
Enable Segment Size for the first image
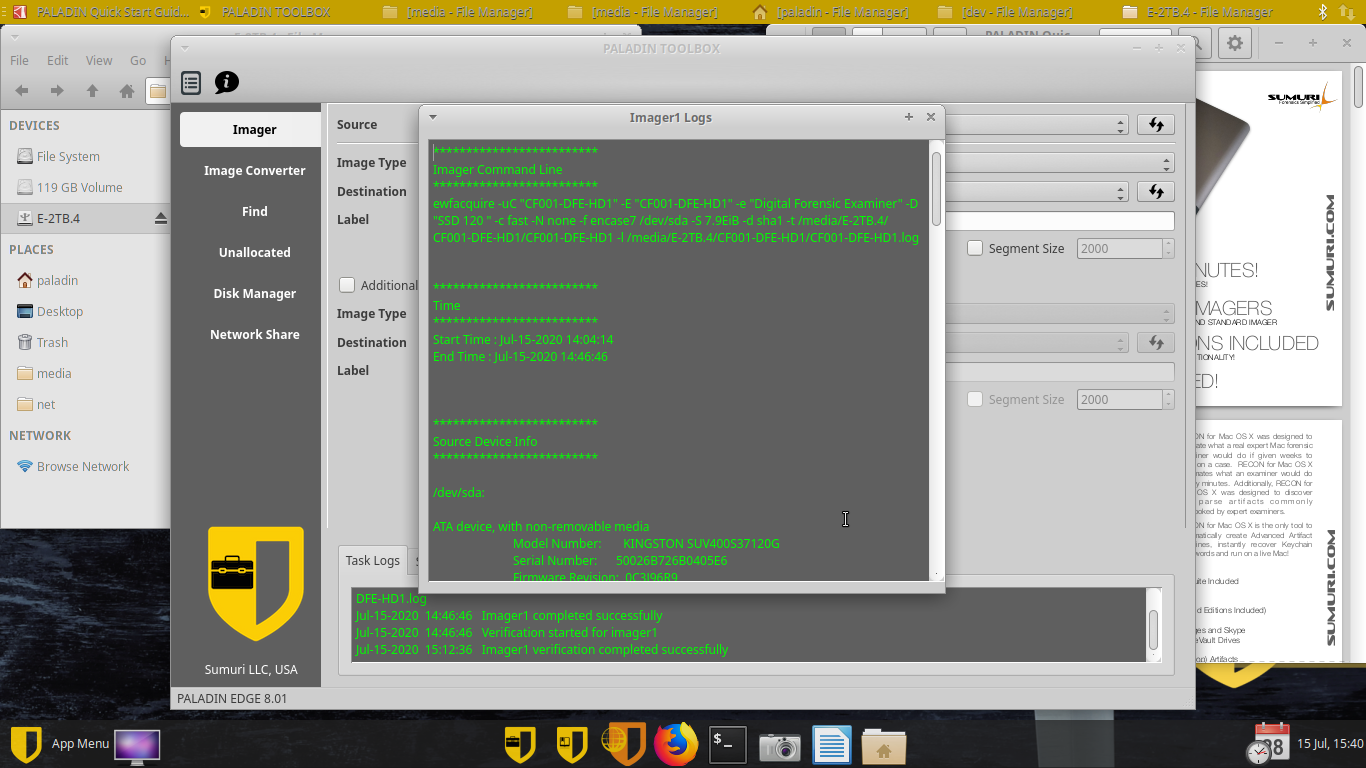click(975, 248)
